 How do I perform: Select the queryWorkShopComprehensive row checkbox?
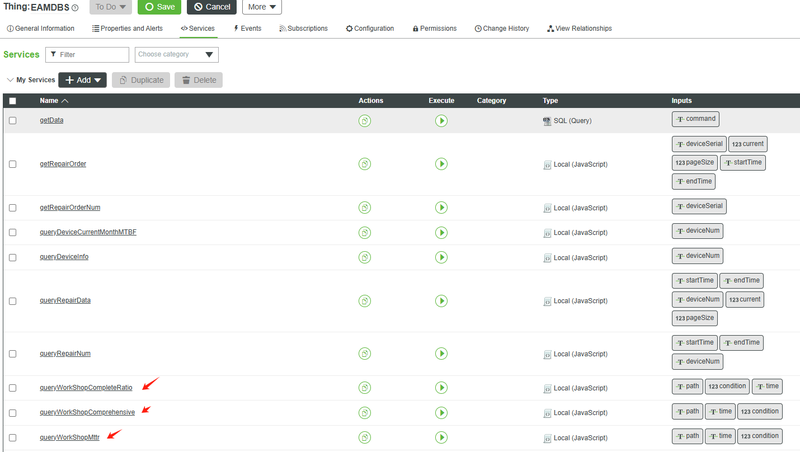coord(13,413)
